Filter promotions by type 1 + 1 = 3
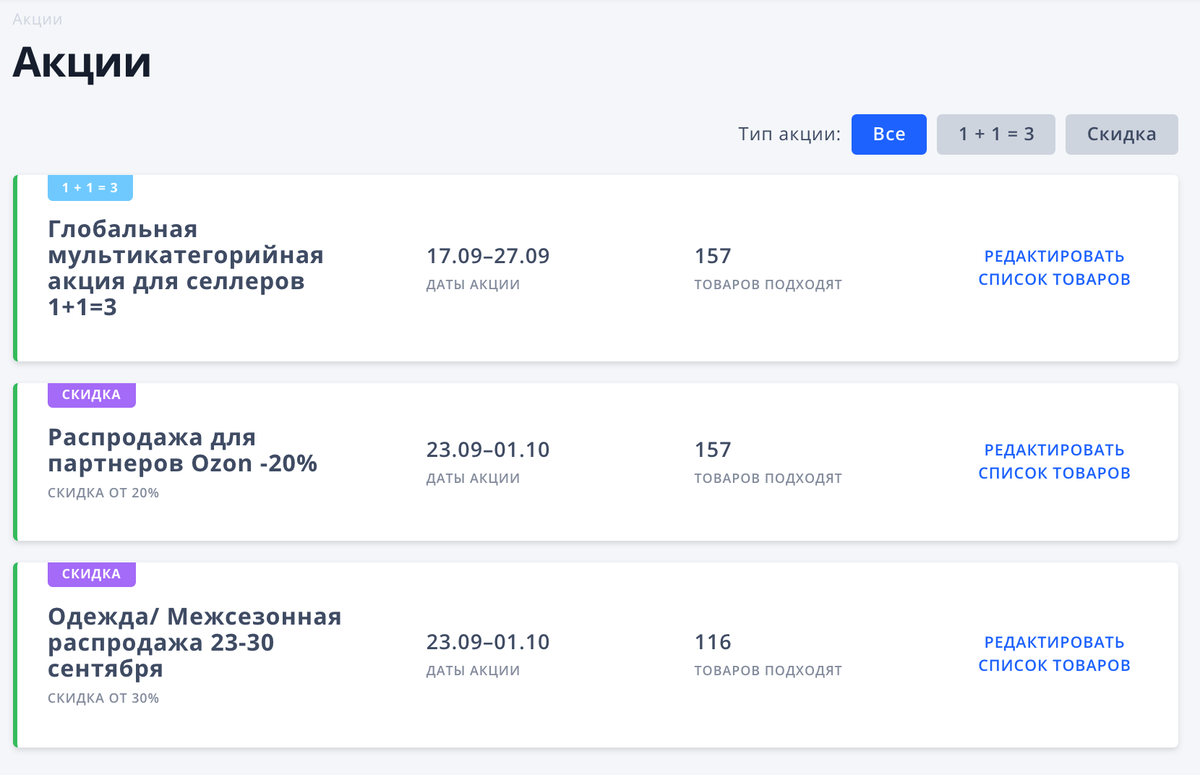1200x775 pixels. (996, 134)
